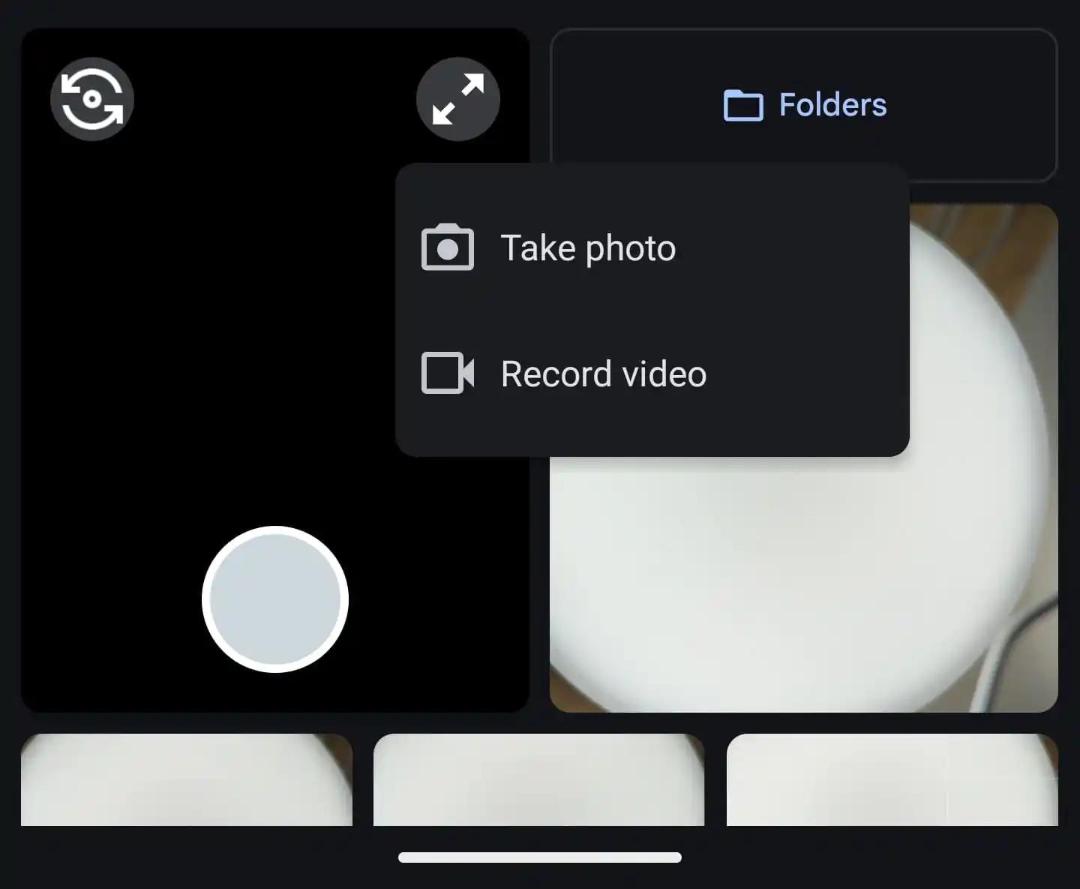1080x889 pixels.
Task: Click the camera icon beside Take photo
Action: tap(447, 247)
